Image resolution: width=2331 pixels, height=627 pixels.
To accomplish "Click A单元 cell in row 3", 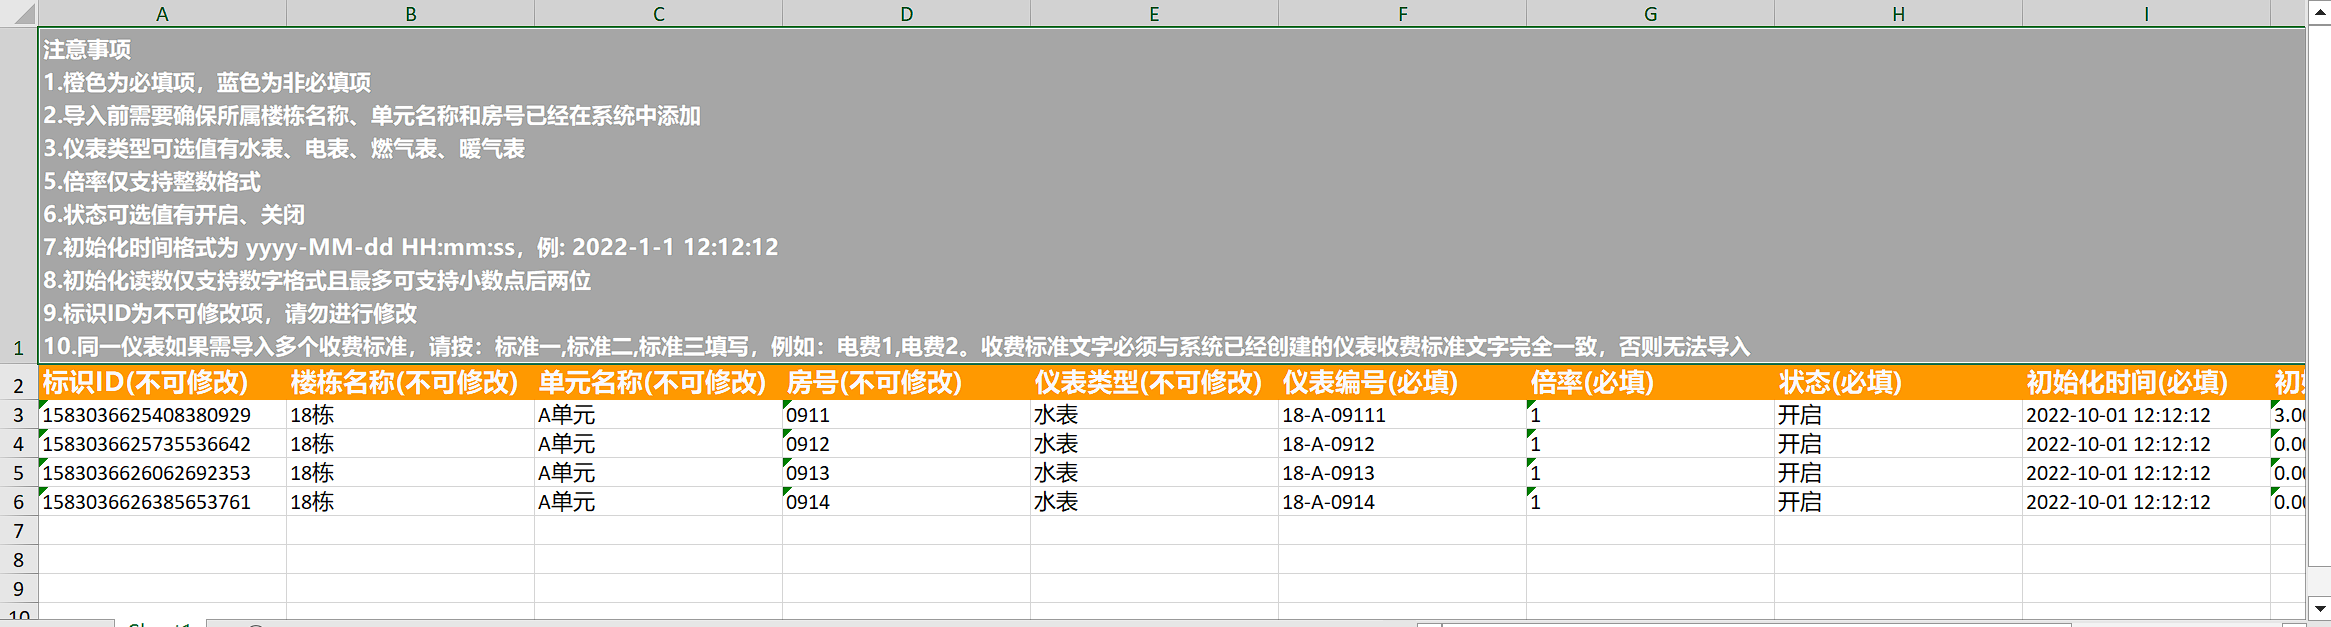I will pyautogui.click(x=658, y=415).
